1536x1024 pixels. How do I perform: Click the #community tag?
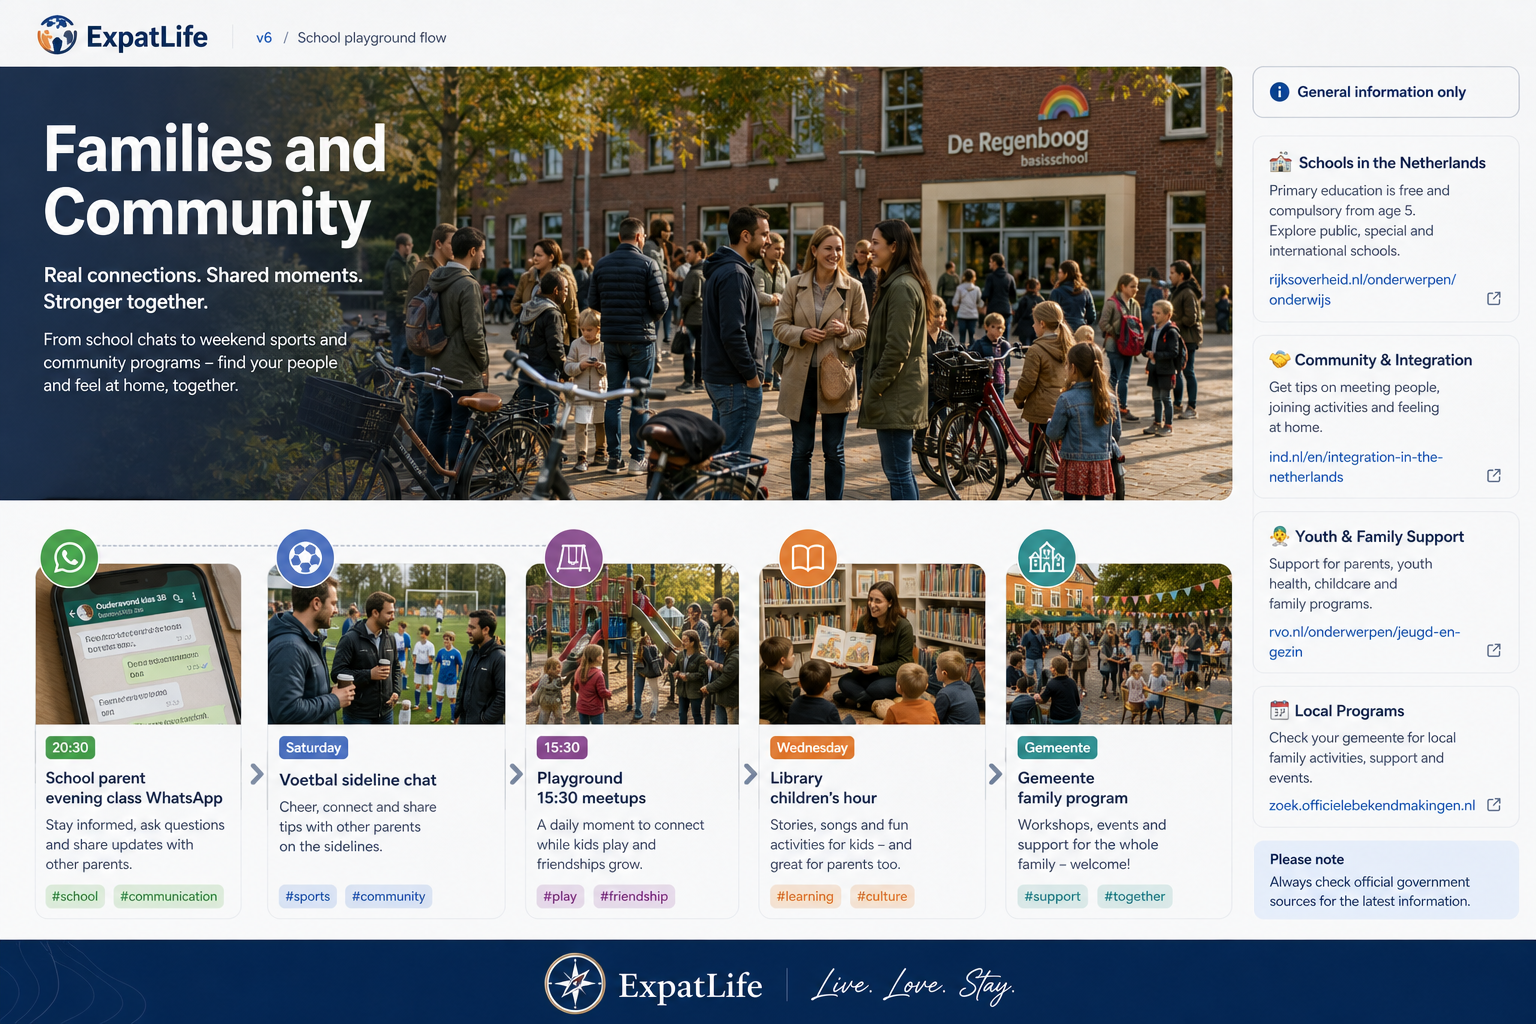tap(389, 896)
